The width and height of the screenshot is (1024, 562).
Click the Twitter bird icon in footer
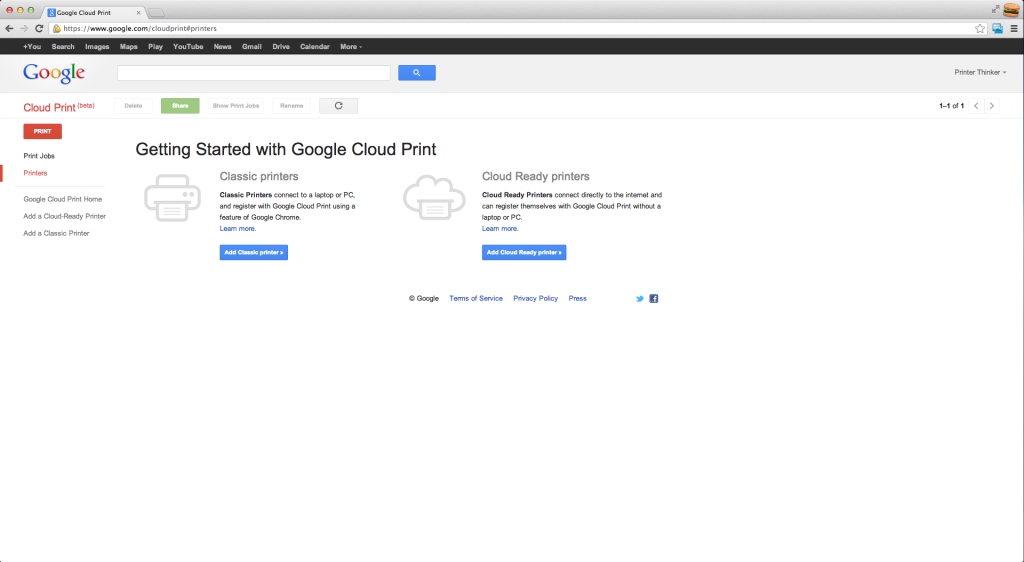click(x=640, y=299)
